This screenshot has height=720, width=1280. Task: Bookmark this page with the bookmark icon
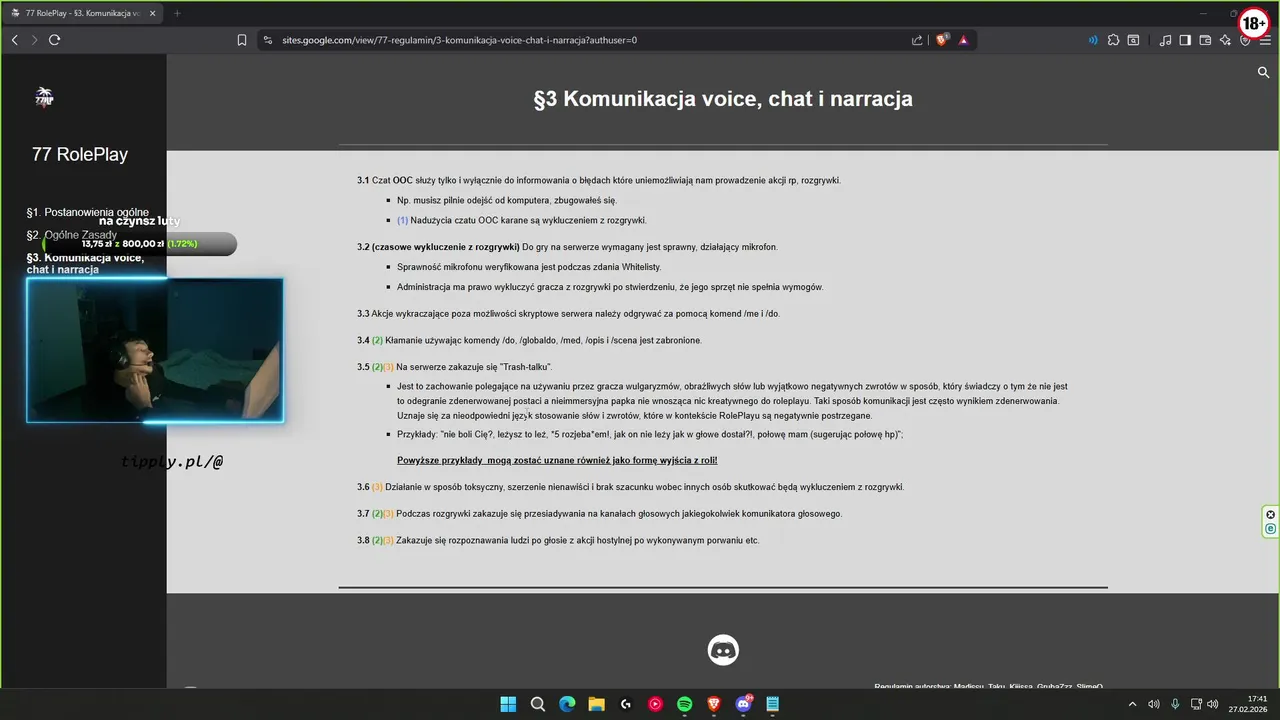pyautogui.click(x=242, y=40)
